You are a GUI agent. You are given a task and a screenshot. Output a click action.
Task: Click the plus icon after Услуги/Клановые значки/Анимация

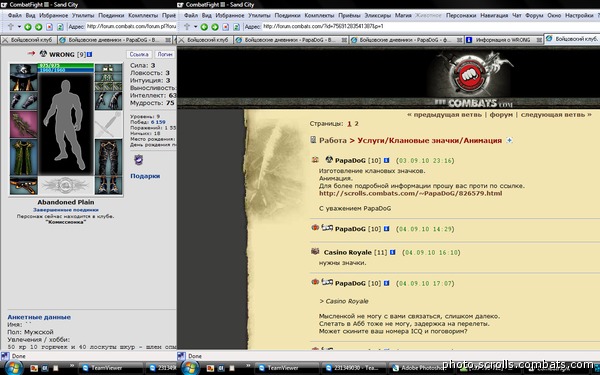pyautogui.click(x=509, y=140)
